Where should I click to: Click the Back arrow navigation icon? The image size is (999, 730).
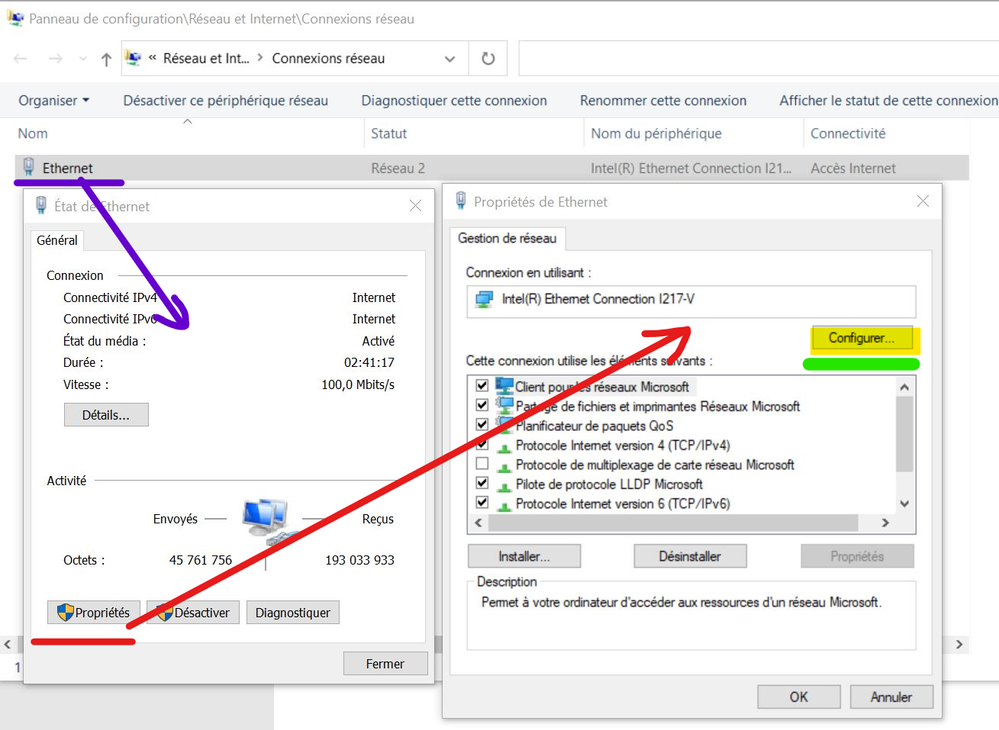coord(20,59)
